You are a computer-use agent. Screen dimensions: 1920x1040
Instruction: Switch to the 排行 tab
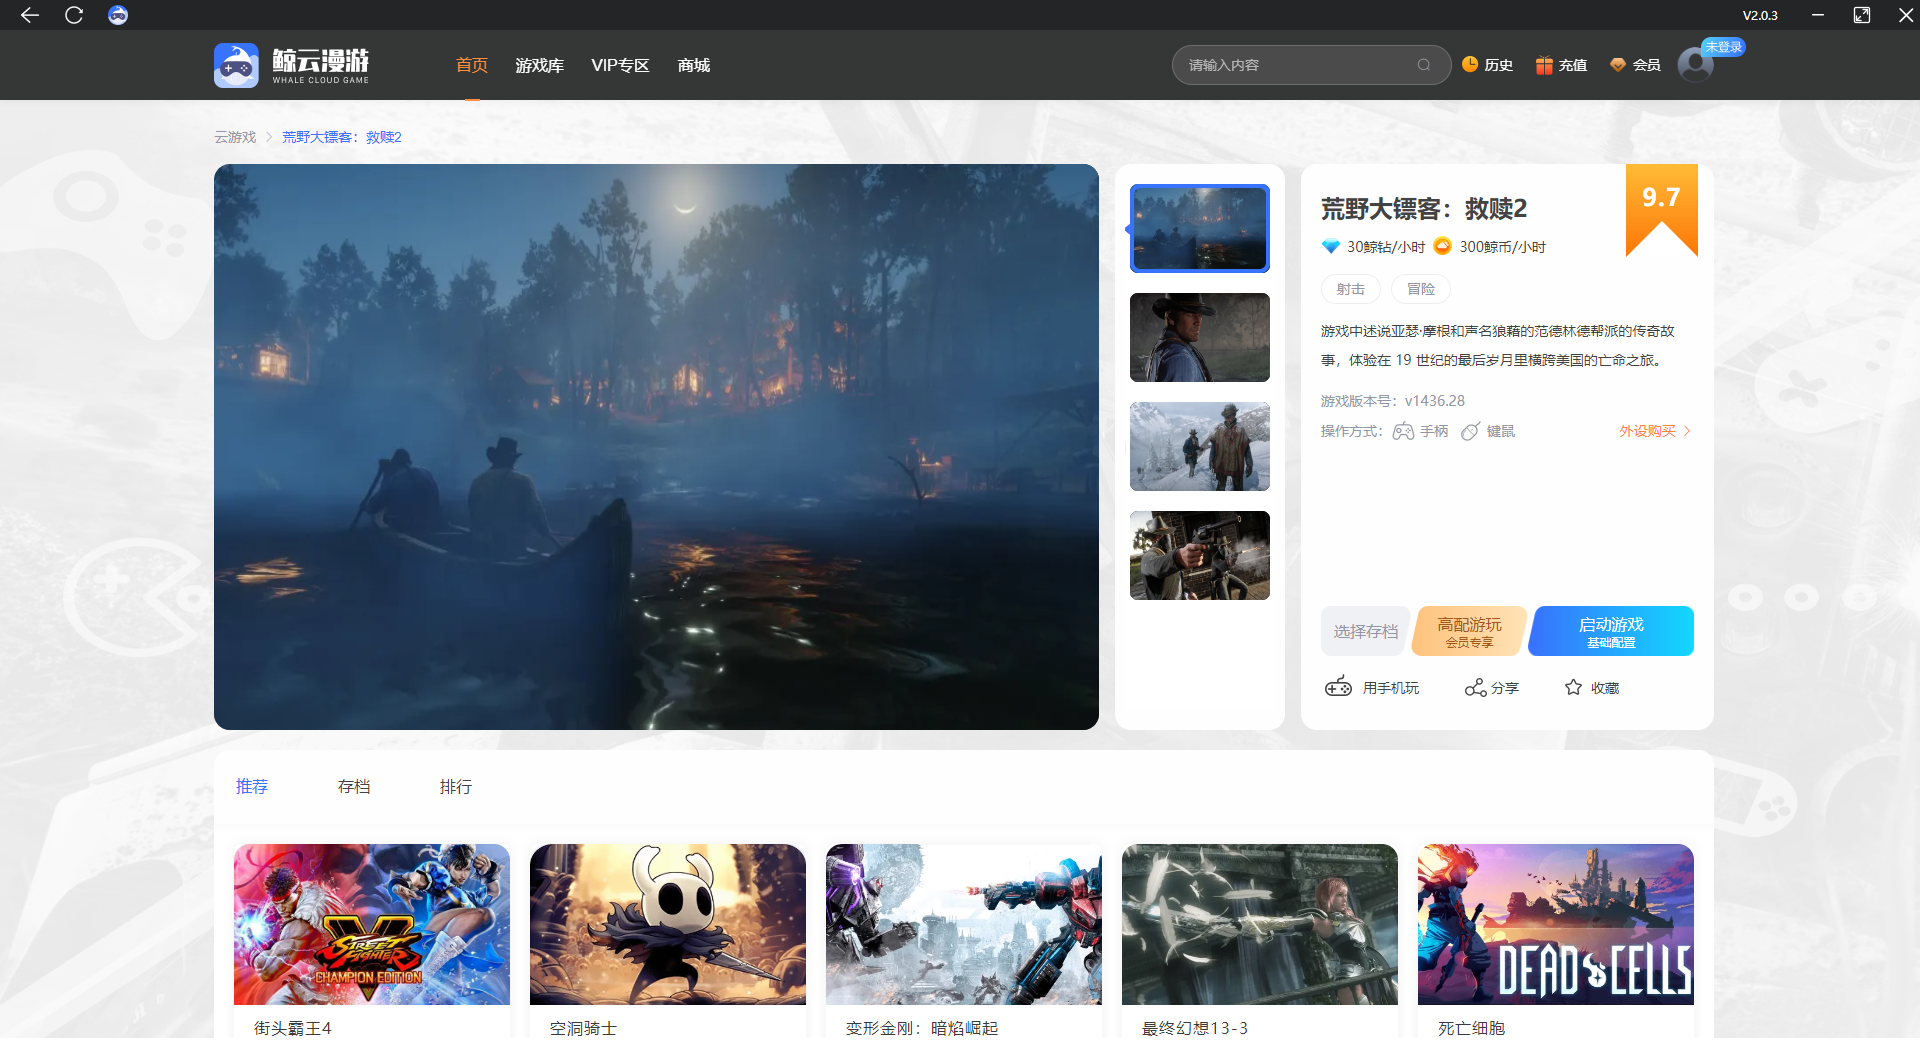pyautogui.click(x=456, y=787)
